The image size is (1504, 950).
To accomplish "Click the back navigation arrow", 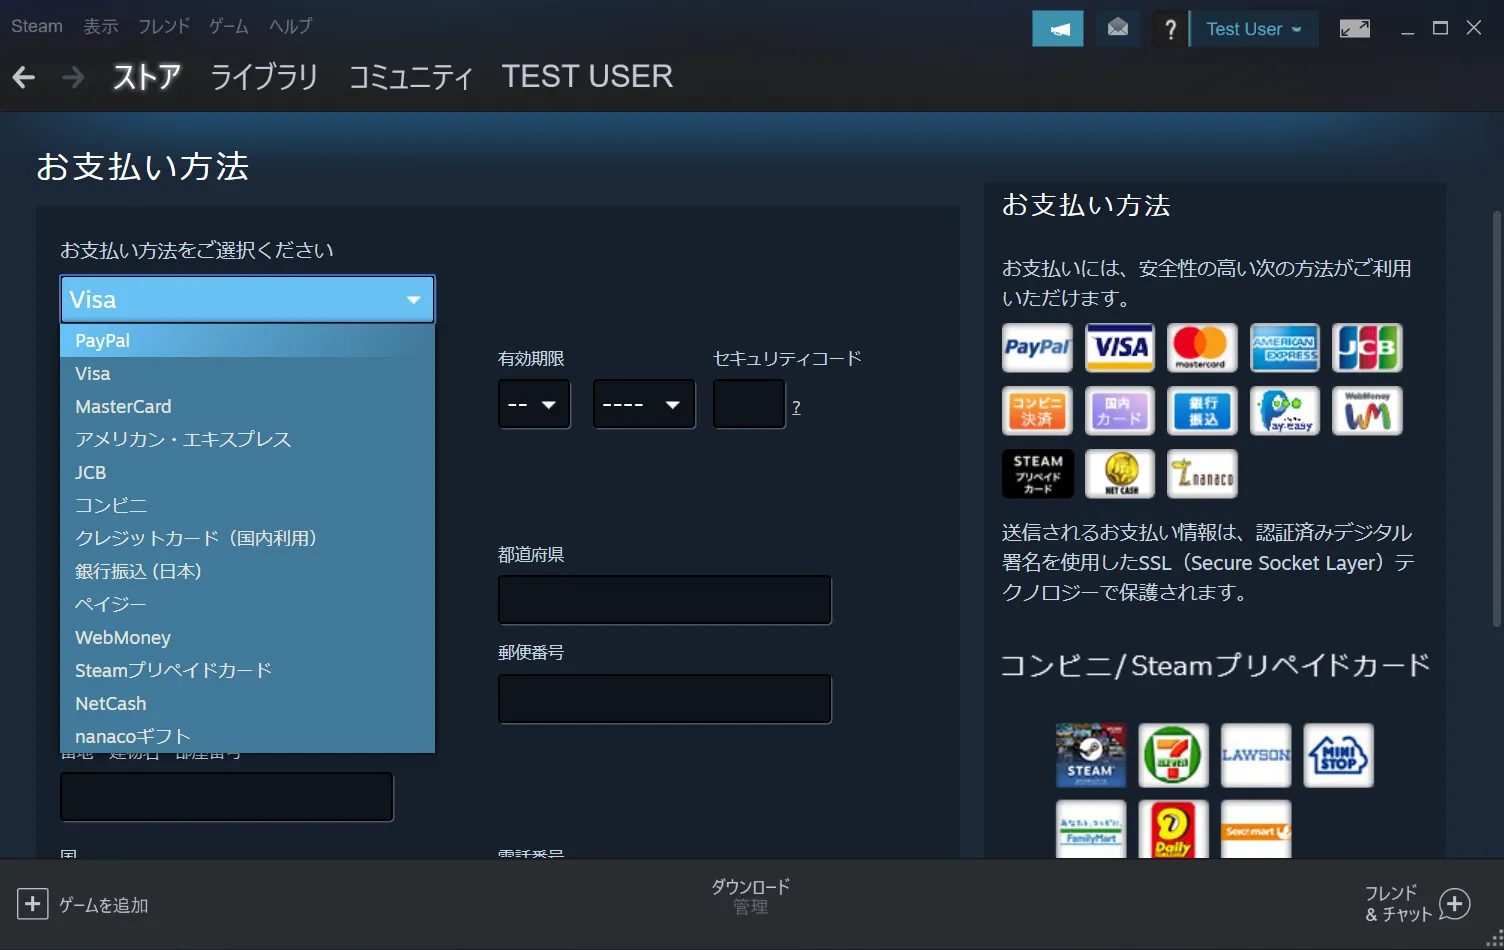I will (x=24, y=77).
